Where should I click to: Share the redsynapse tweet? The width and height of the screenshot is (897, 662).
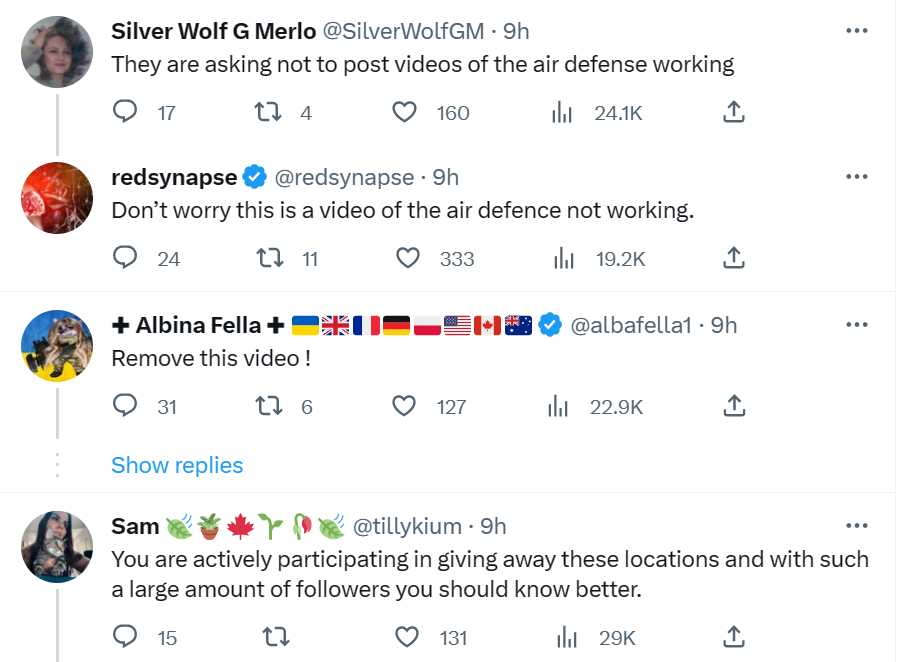(733, 258)
